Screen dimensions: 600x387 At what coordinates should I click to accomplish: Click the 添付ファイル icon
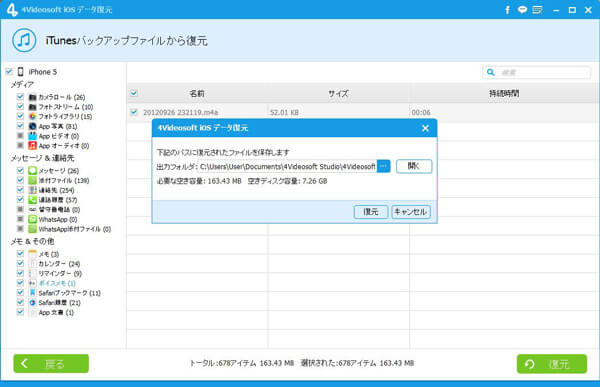(33, 180)
